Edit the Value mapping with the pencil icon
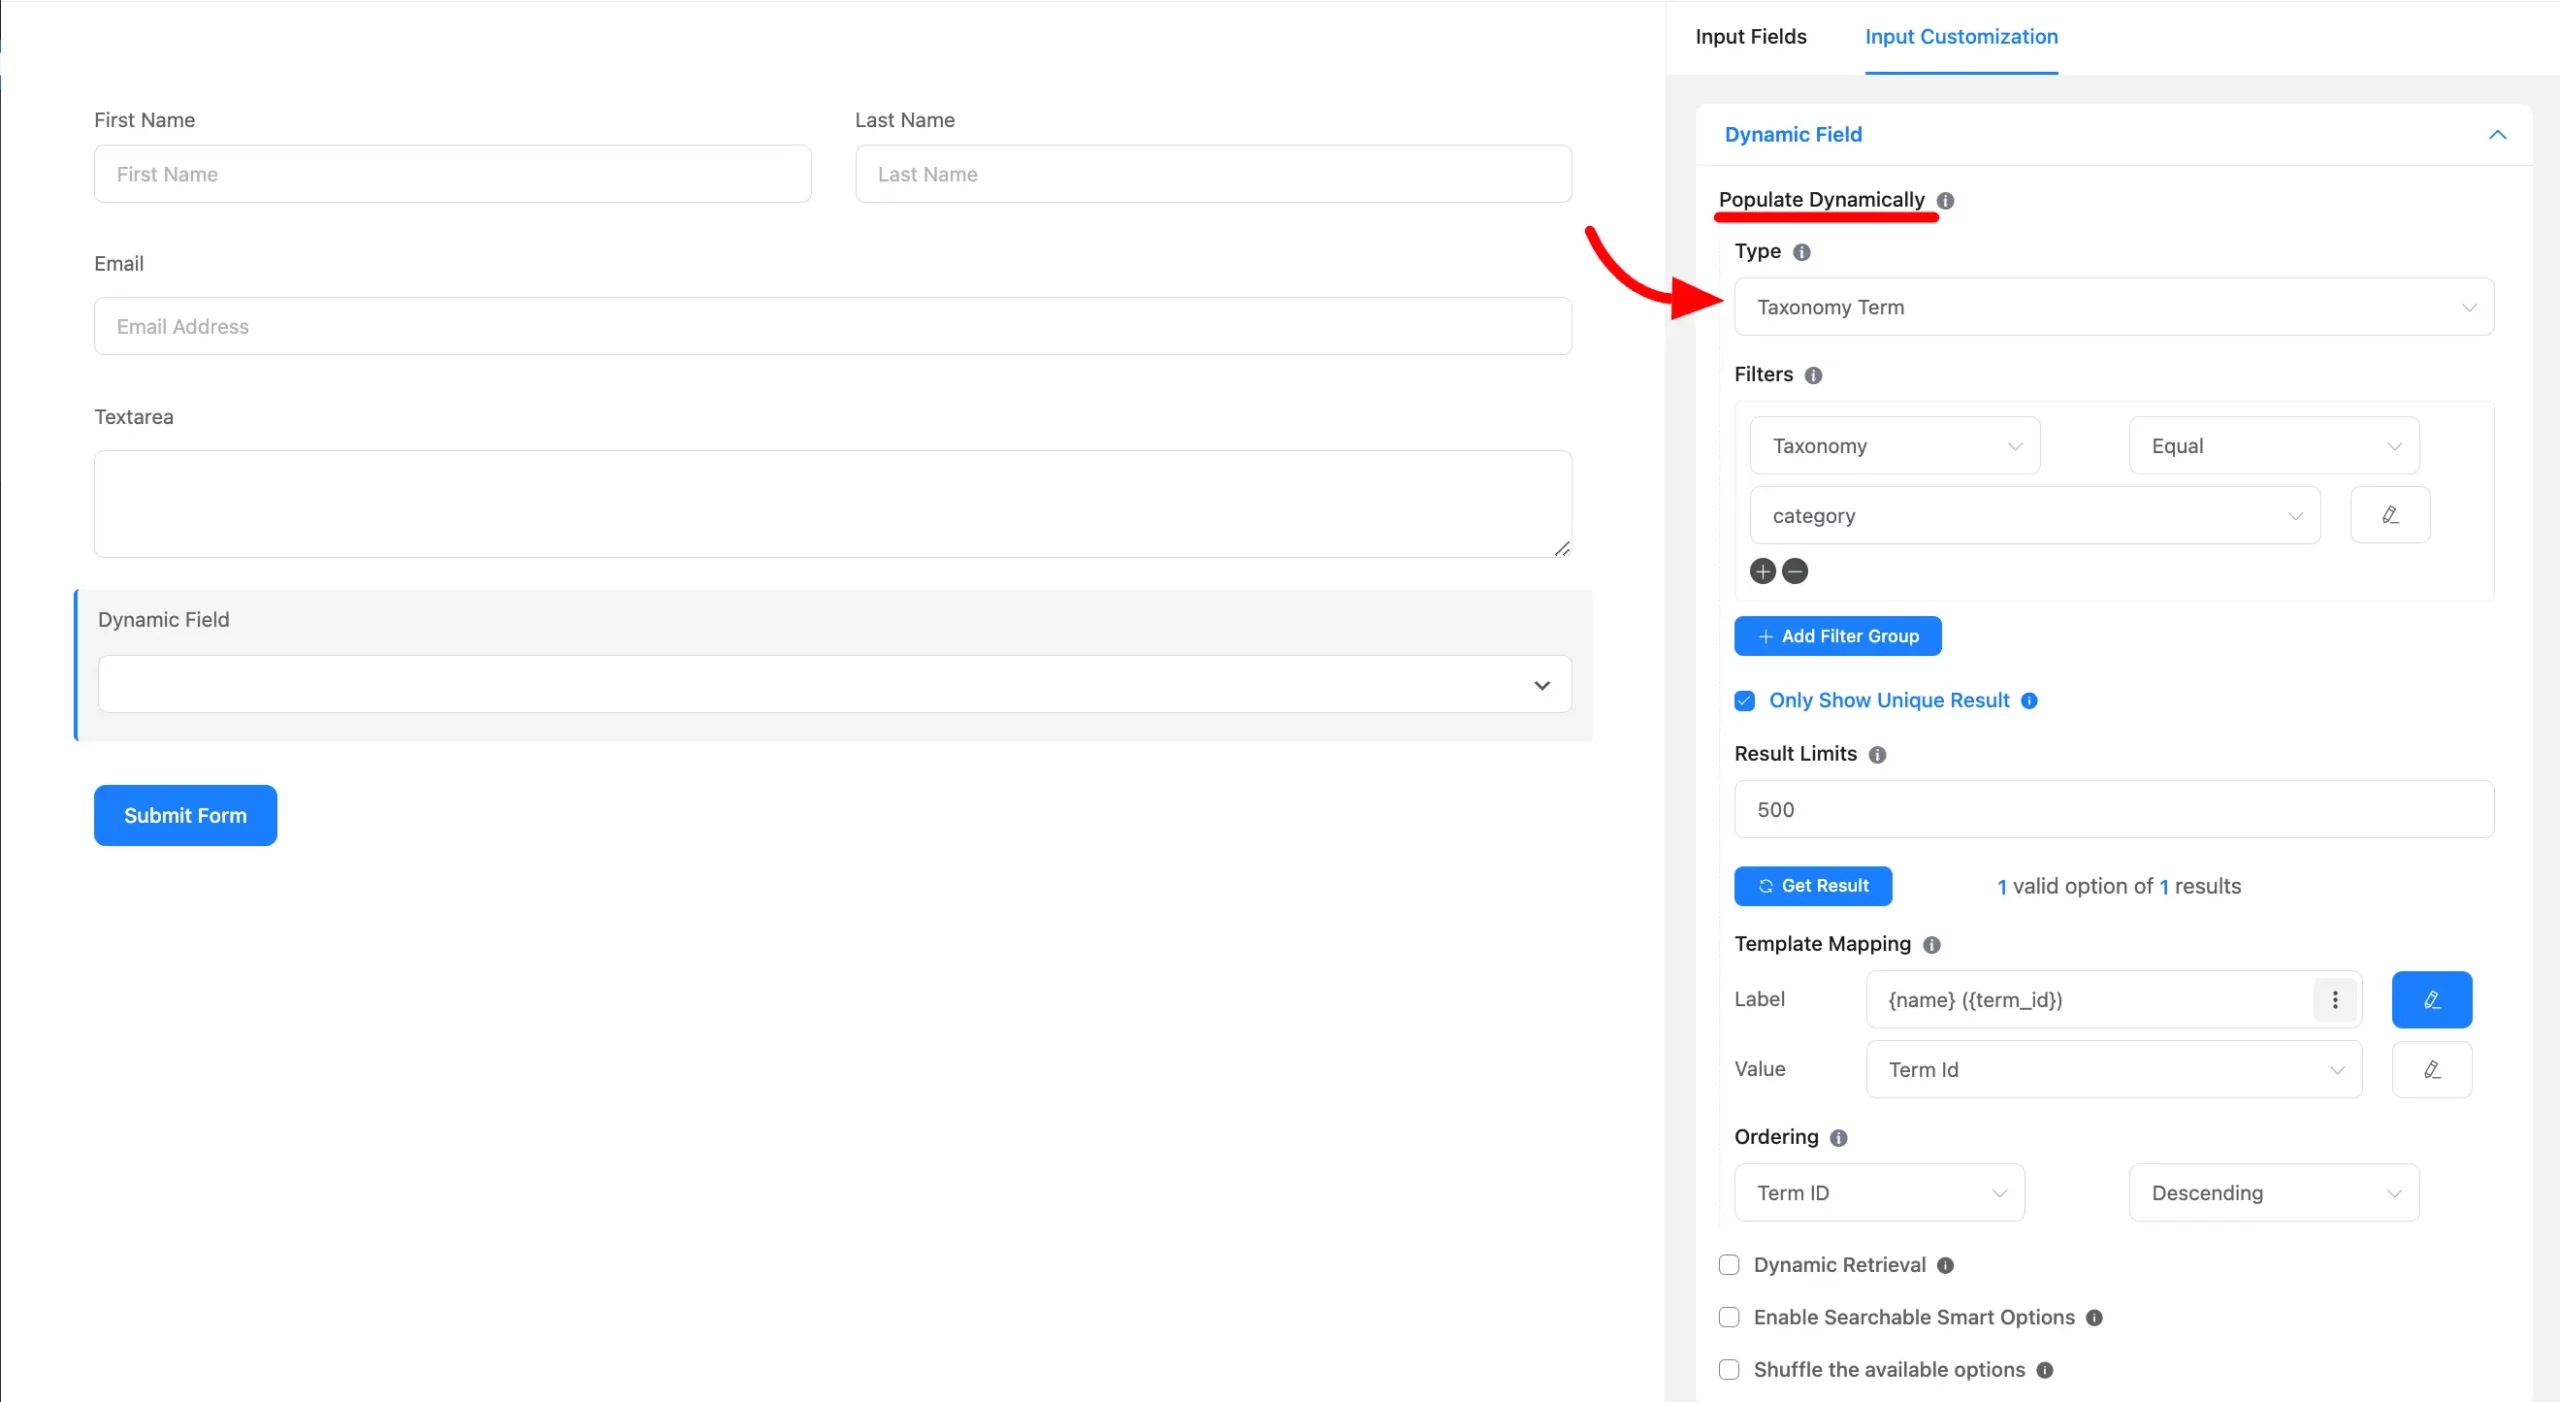 [x=2432, y=1069]
